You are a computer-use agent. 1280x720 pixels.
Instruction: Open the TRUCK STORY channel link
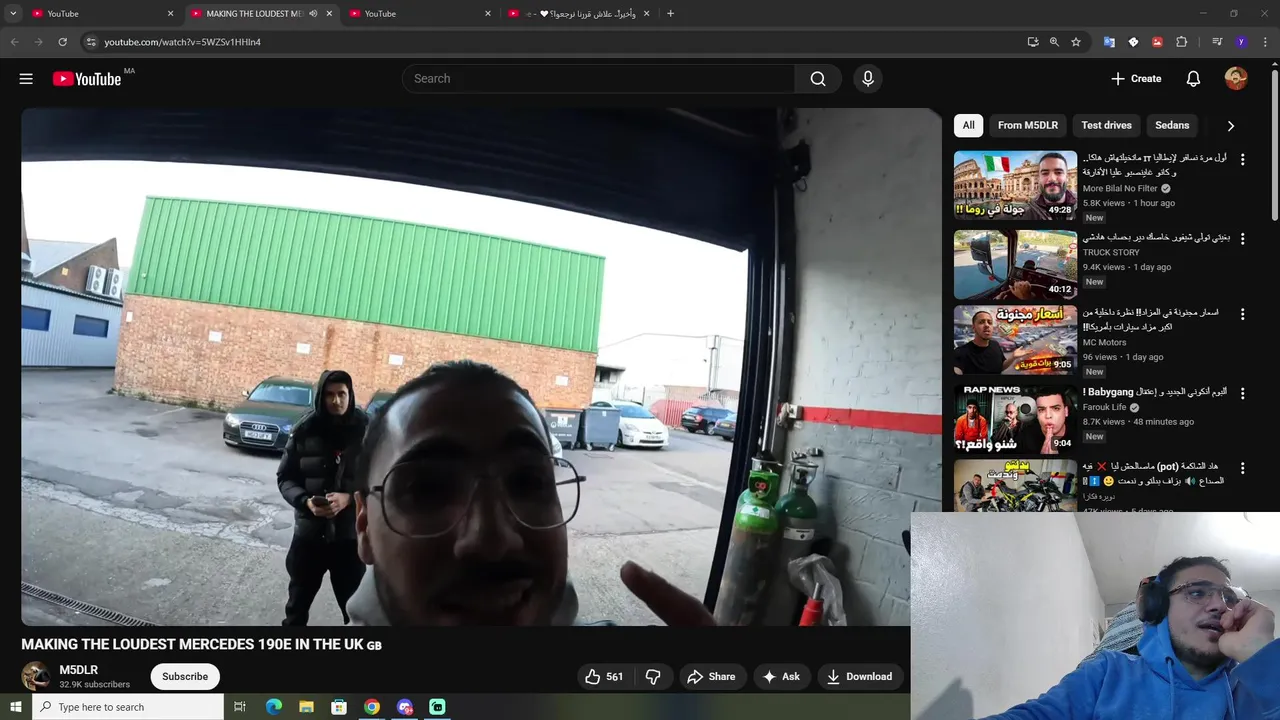pos(1111,252)
